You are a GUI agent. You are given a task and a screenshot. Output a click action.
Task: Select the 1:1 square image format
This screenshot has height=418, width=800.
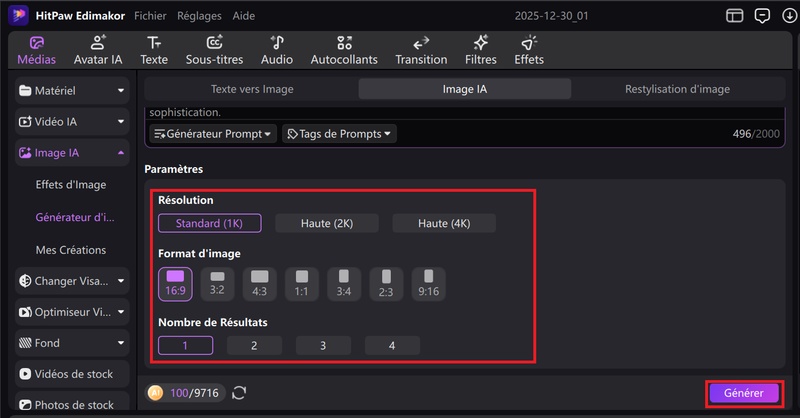tap(301, 283)
